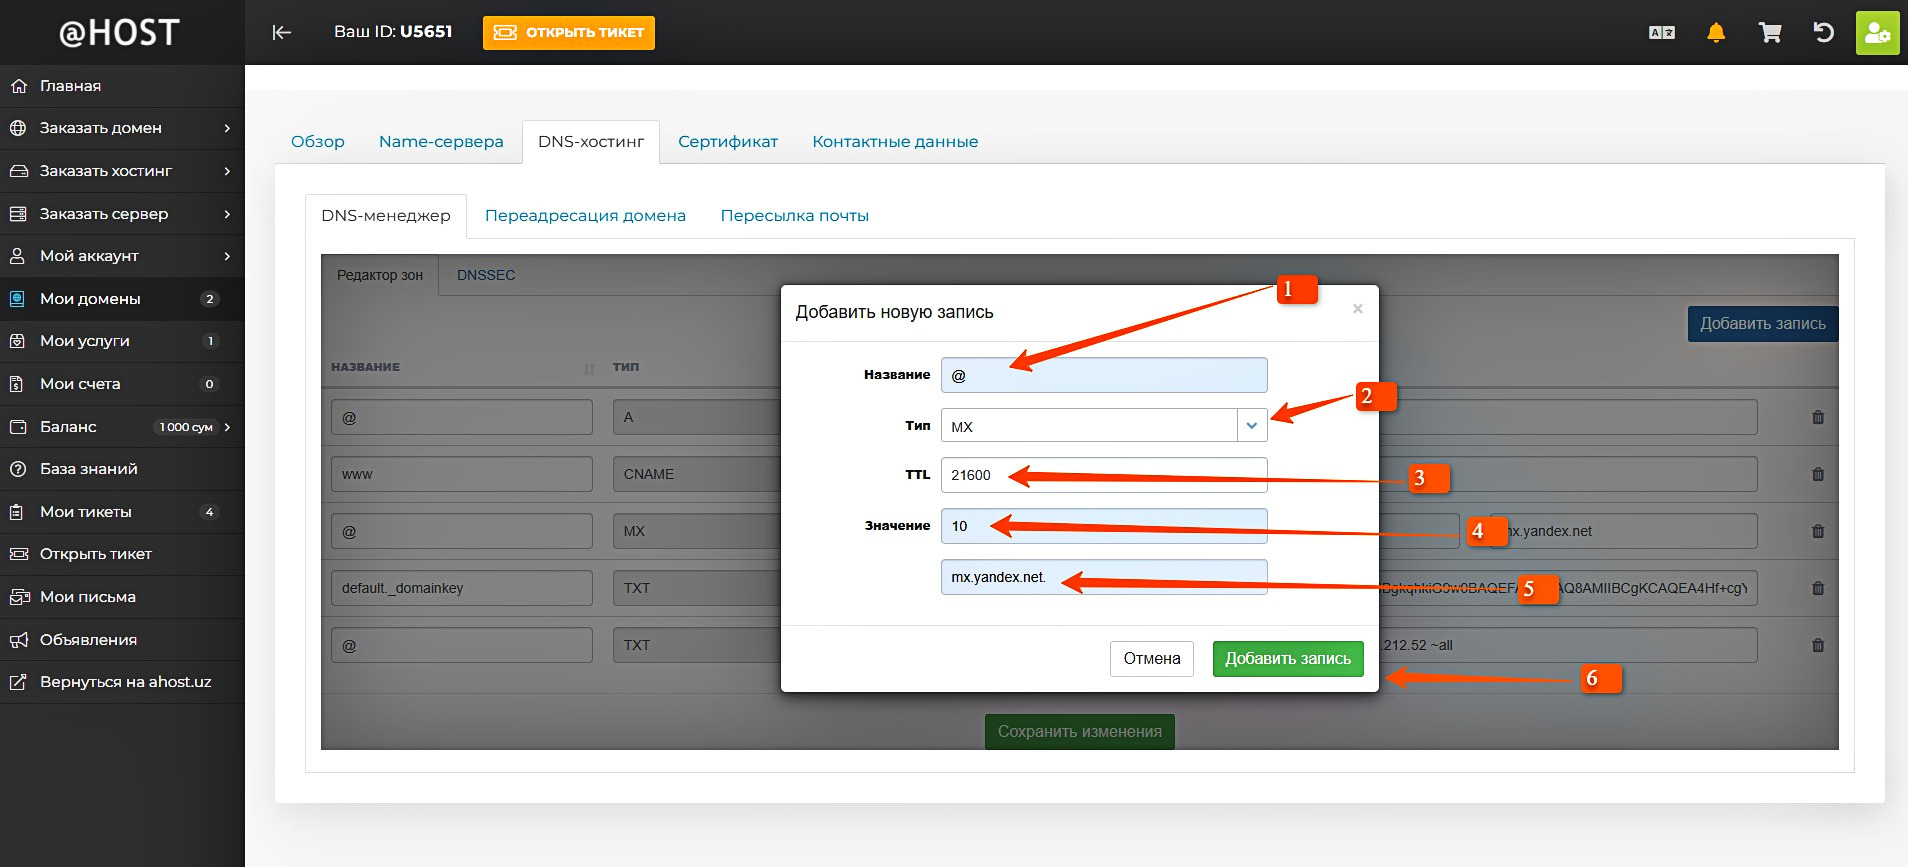Open Переадресация домена subtab
1908x867 pixels.
pos(585,216)
